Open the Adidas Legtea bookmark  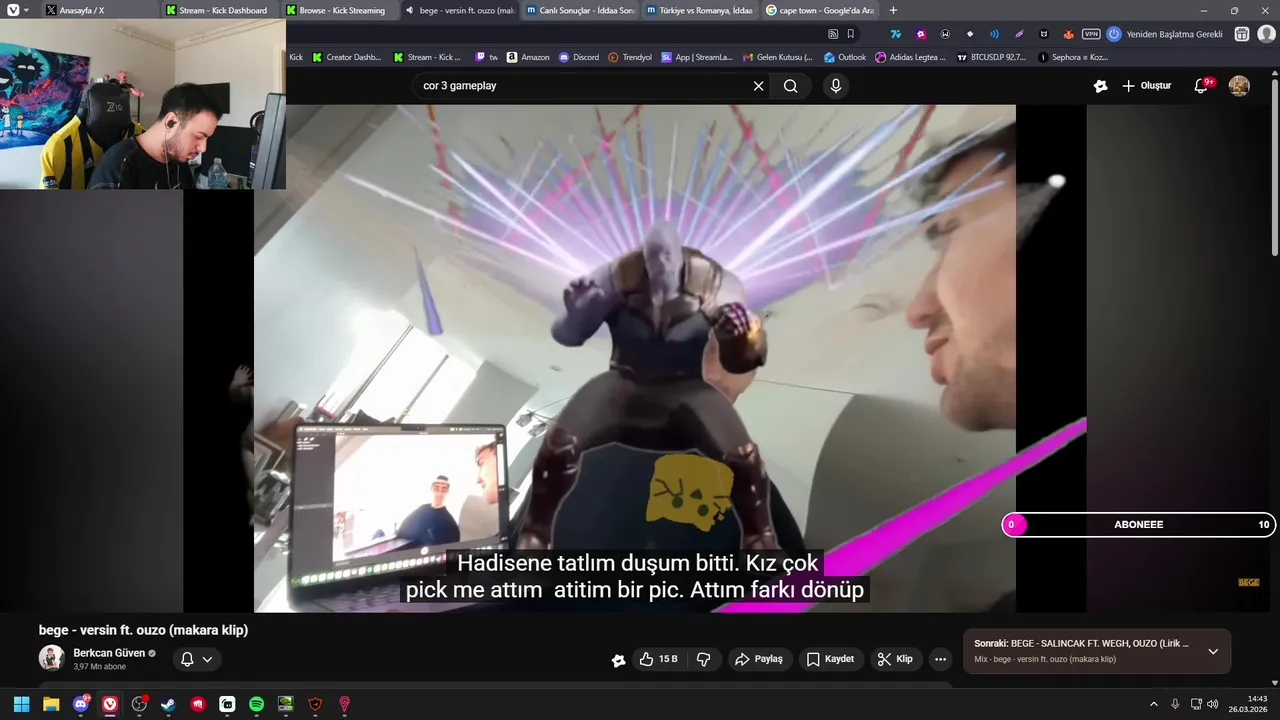(x=910, y=57)
